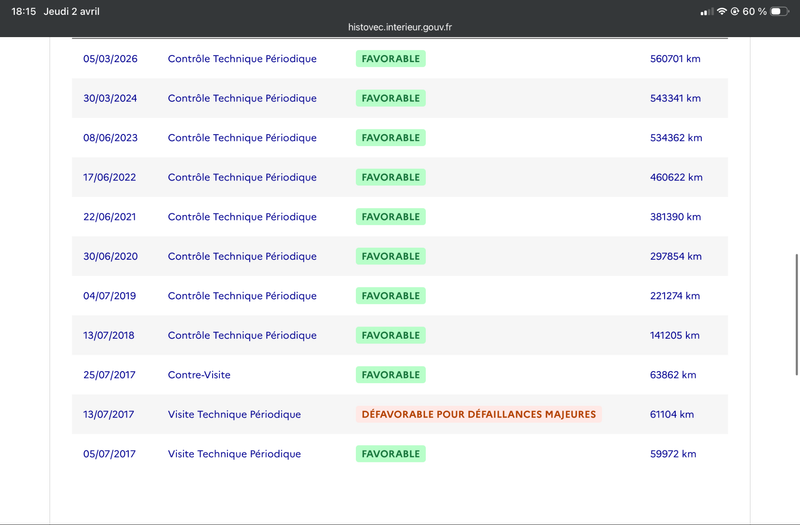Tap the 18:15 clock in status bar
The width and height of the screenshot is (800, 525).
click(x=26, y=11)
